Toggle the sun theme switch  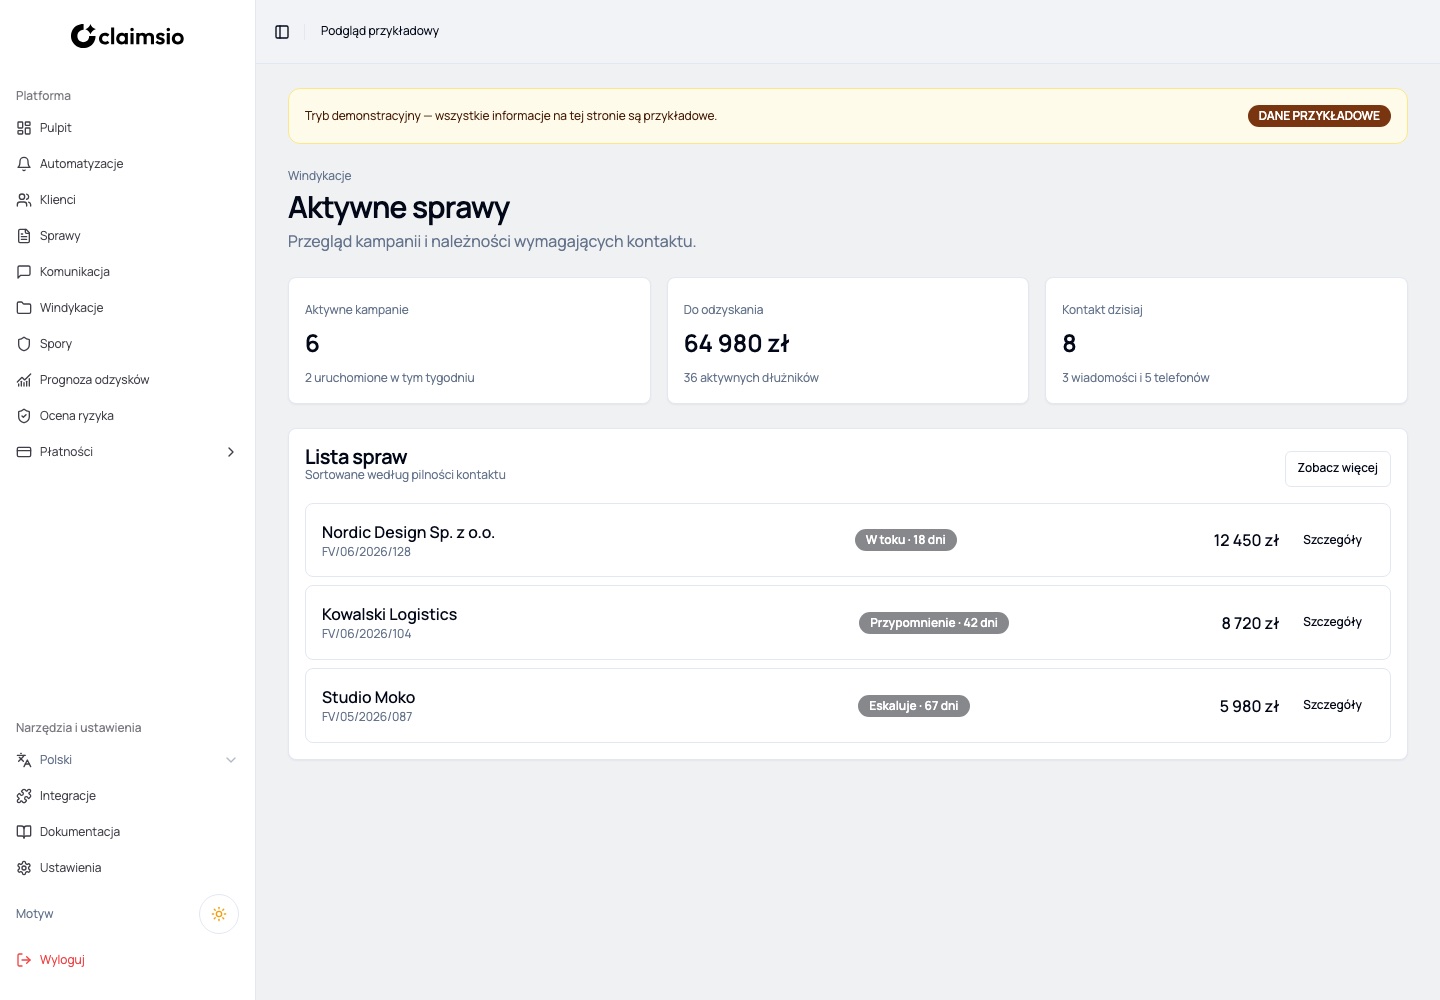pos(219,914)
